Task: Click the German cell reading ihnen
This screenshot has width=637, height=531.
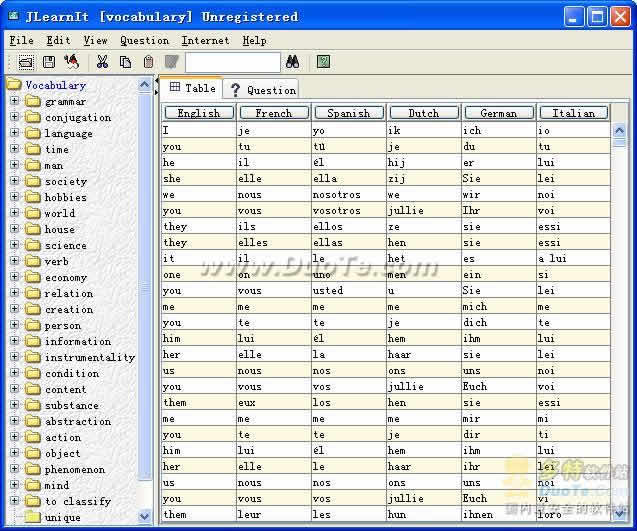Action: (x=498, y=514)
